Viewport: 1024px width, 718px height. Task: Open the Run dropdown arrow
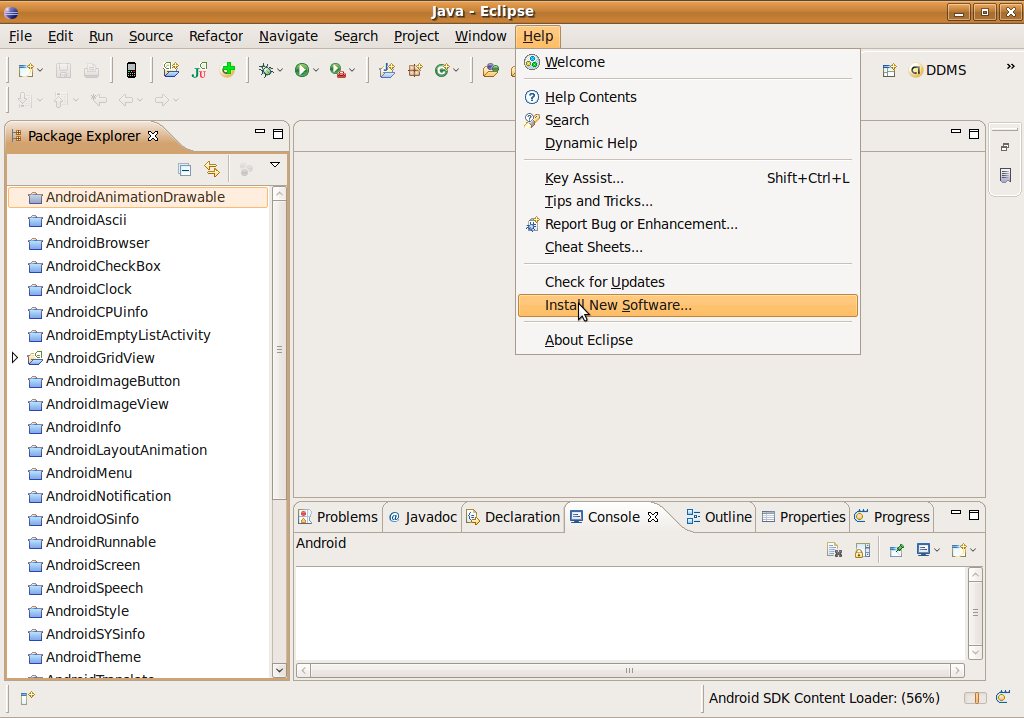tap(315, 70)
